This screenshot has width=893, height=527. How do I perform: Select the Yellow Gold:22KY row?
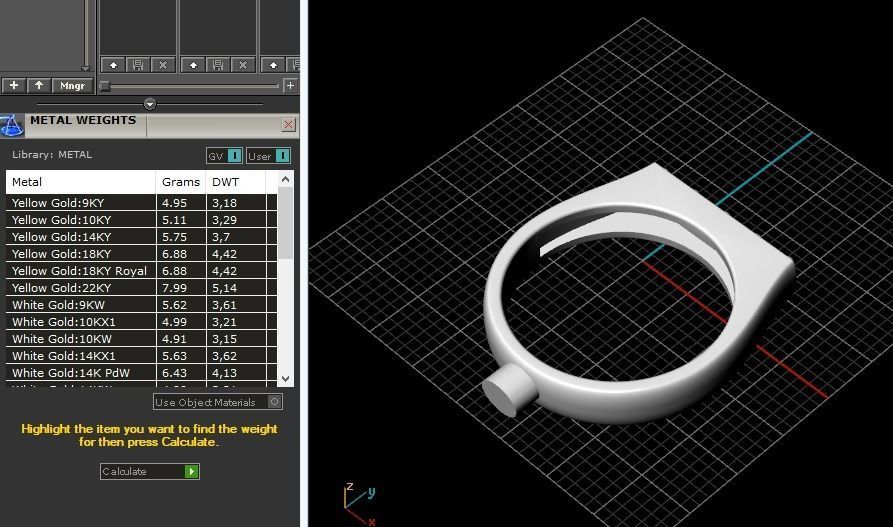coord(141,288)
